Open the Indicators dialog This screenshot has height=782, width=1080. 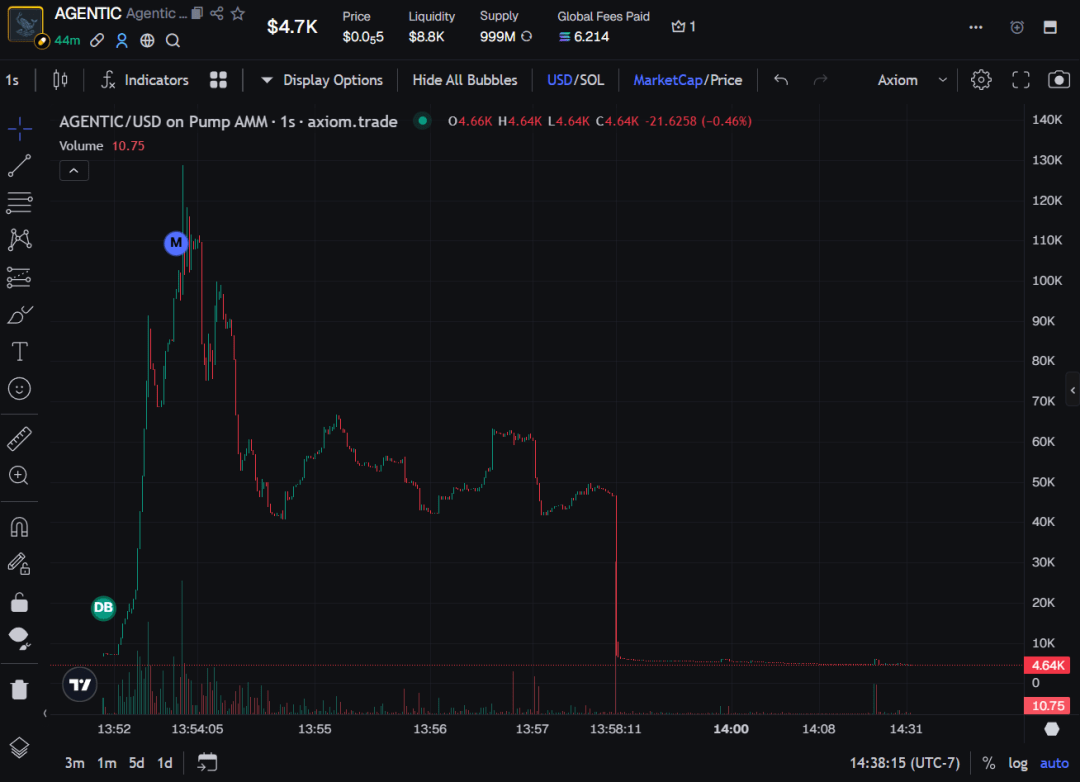click(145, 81)
